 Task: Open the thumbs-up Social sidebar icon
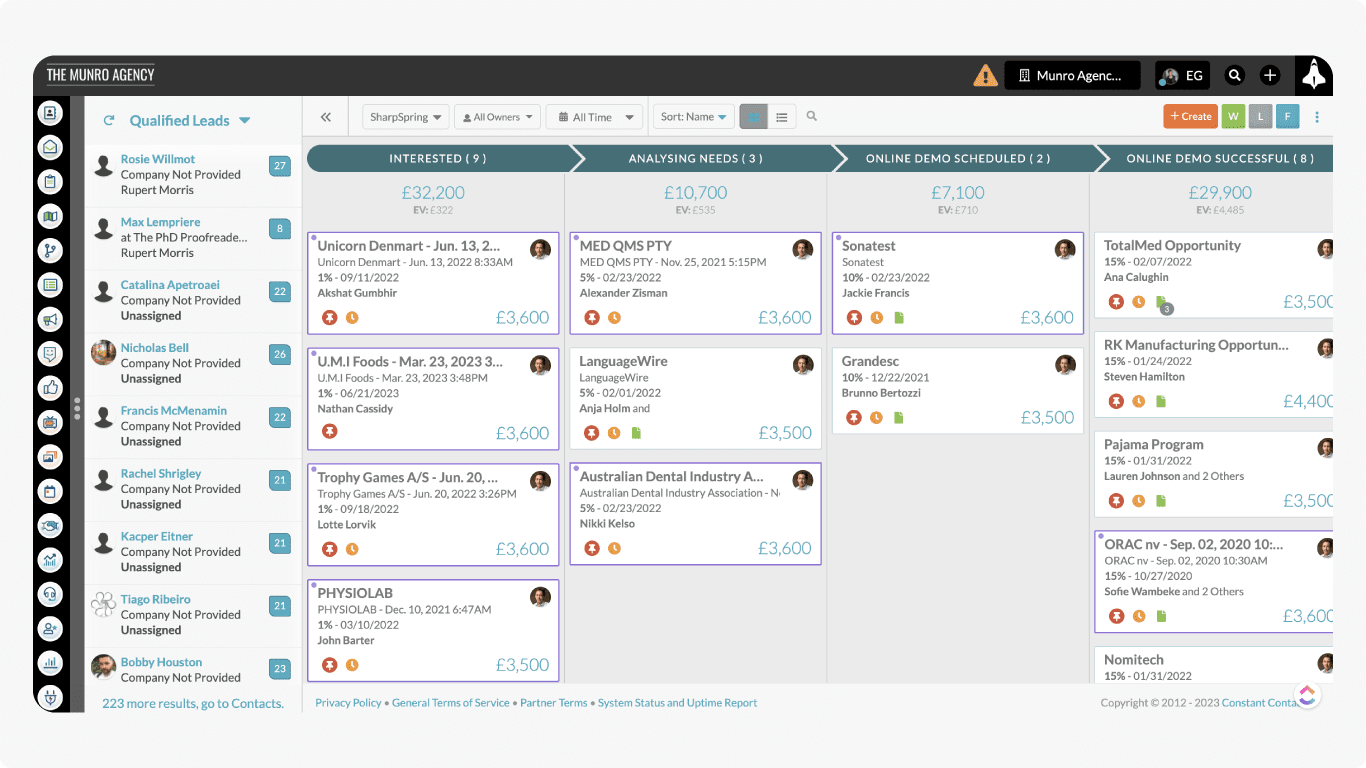coord(50,388)
